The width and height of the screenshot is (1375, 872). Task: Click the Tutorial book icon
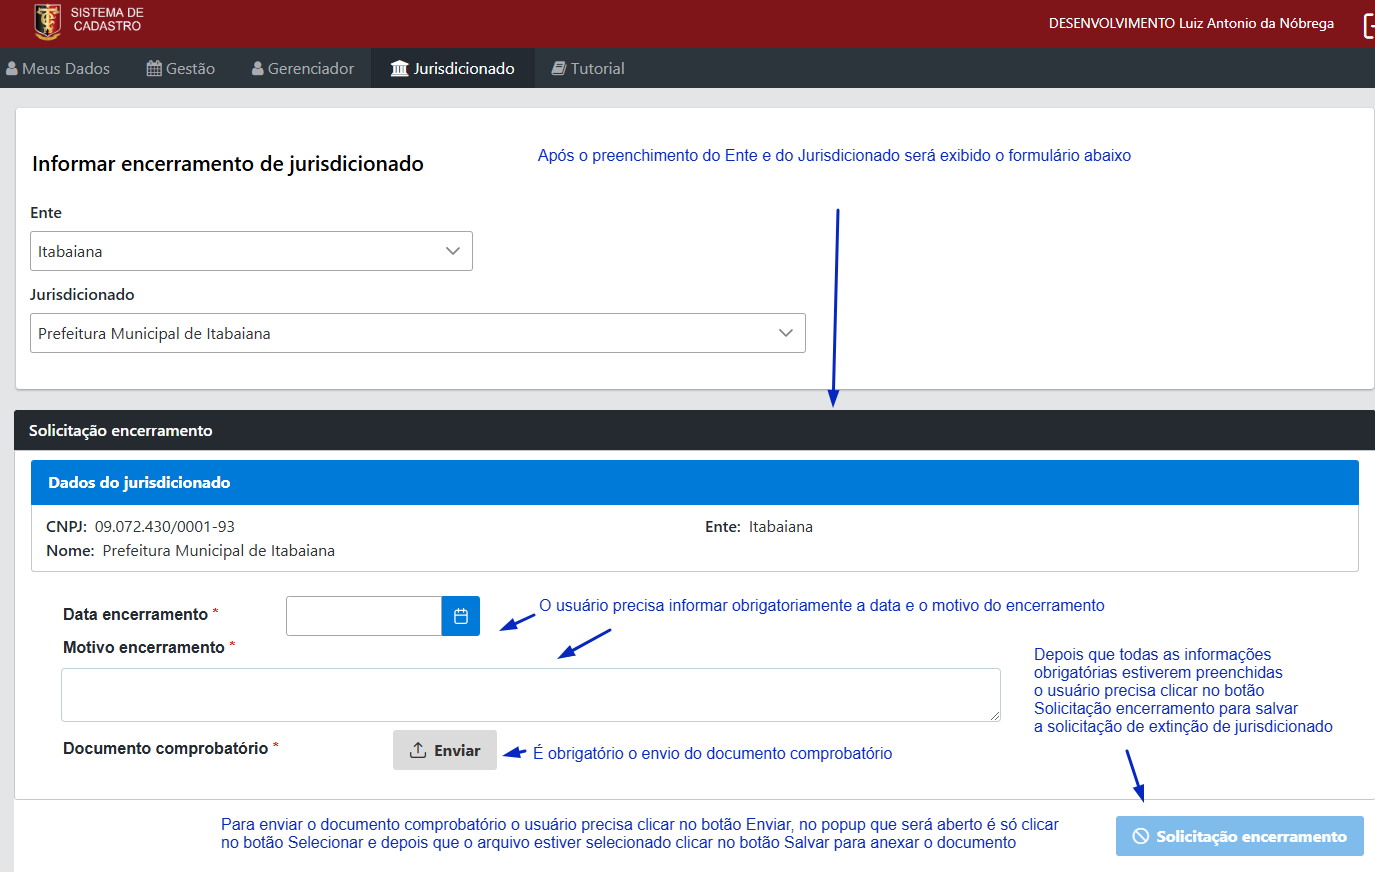(559, 68)
